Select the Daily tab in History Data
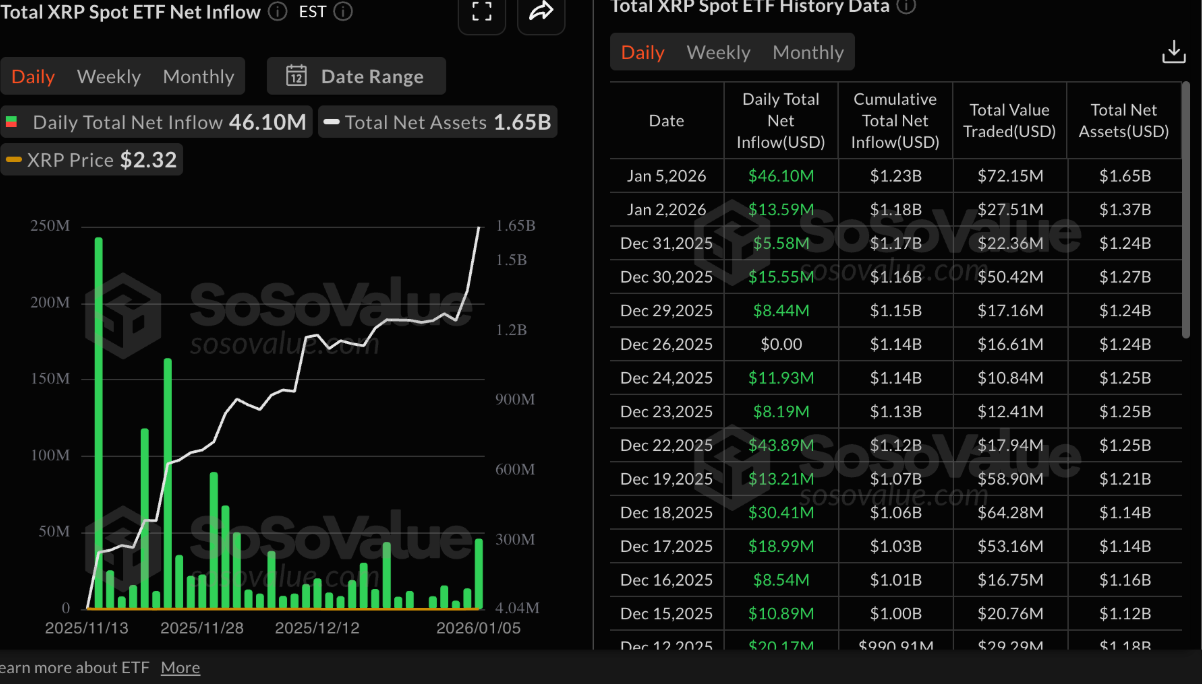 click(x=642, y=52)
